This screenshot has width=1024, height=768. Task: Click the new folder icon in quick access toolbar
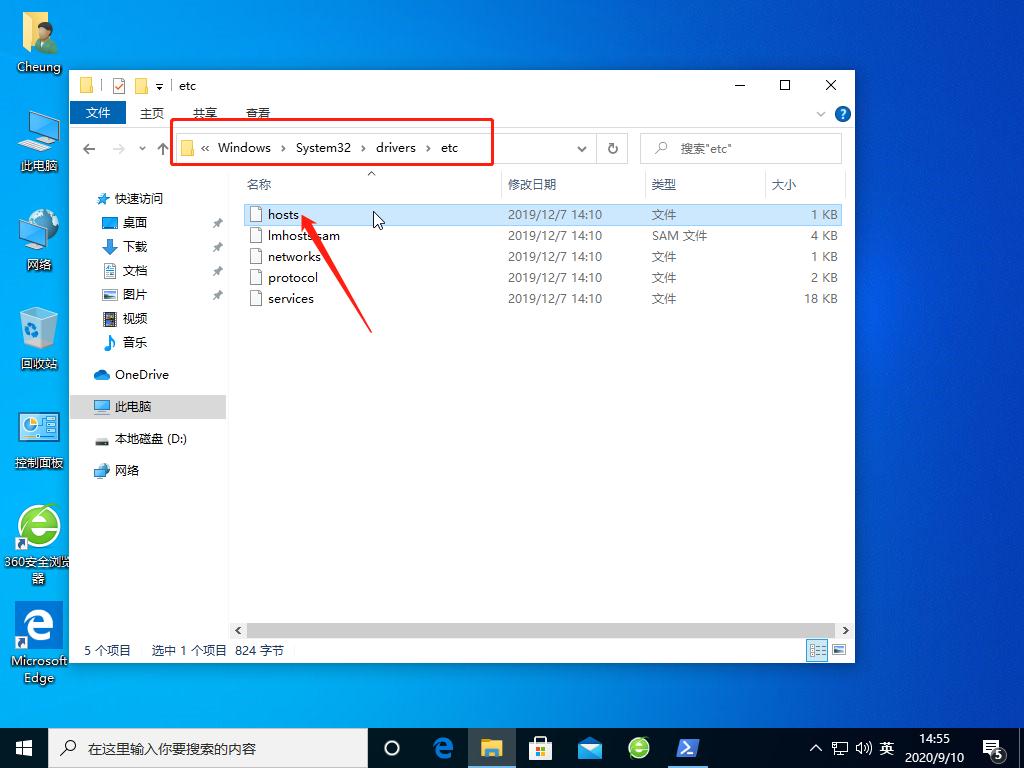pos(140,86)
